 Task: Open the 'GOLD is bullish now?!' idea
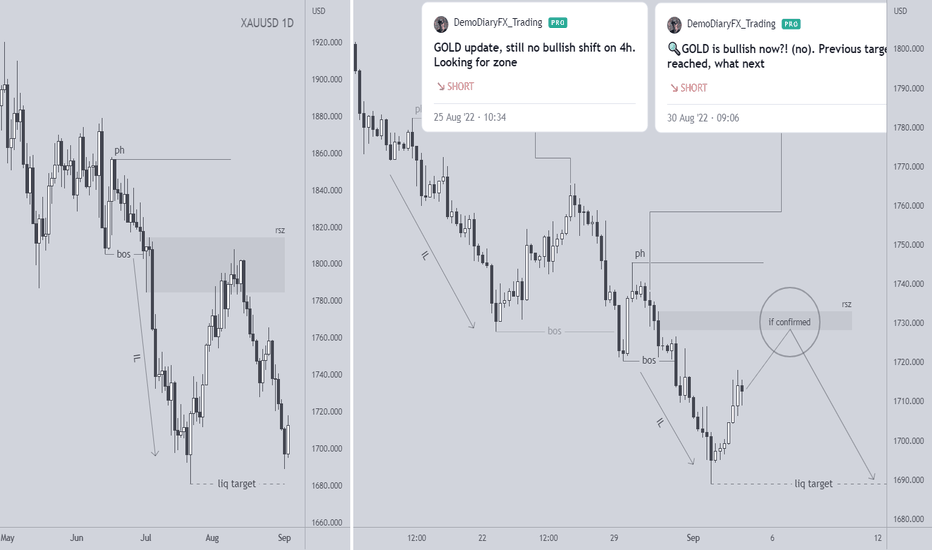(776, 56)
